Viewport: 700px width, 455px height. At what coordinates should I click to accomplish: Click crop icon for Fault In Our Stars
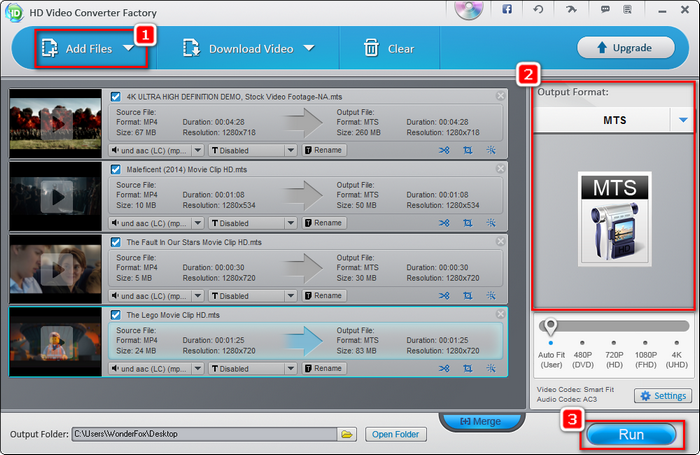[x=467, y=296]
